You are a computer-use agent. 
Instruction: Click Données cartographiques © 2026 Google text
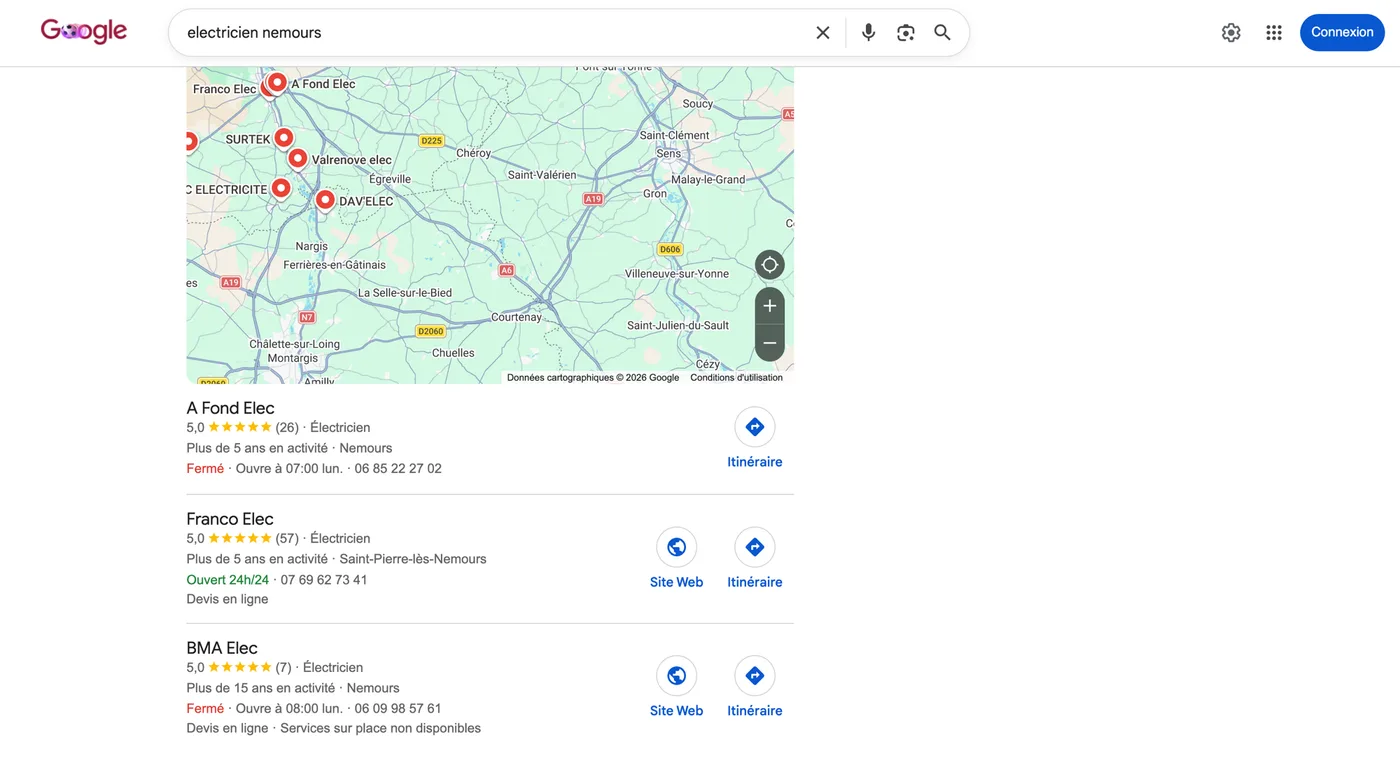593,378
